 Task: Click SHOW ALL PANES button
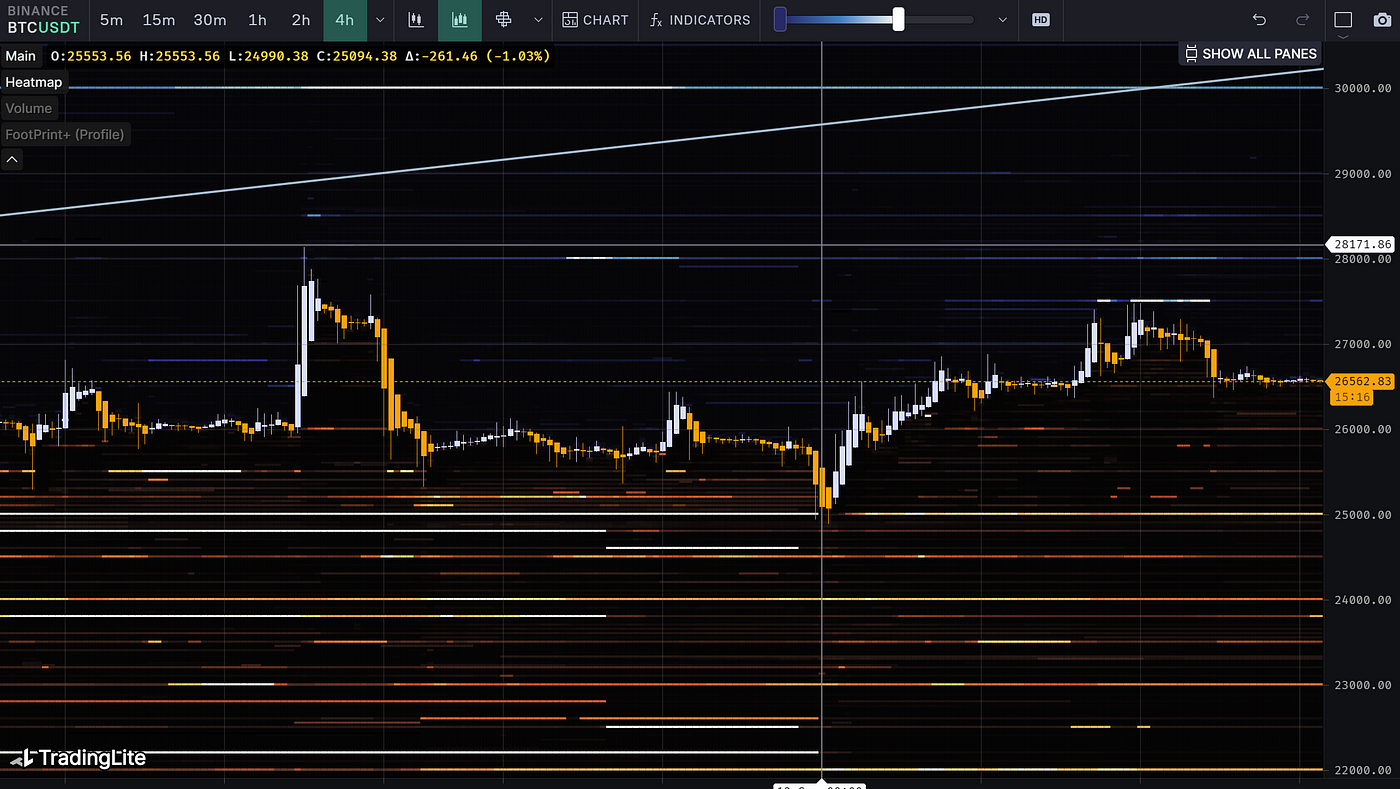pyautogui.click(x=1250, y=54)
